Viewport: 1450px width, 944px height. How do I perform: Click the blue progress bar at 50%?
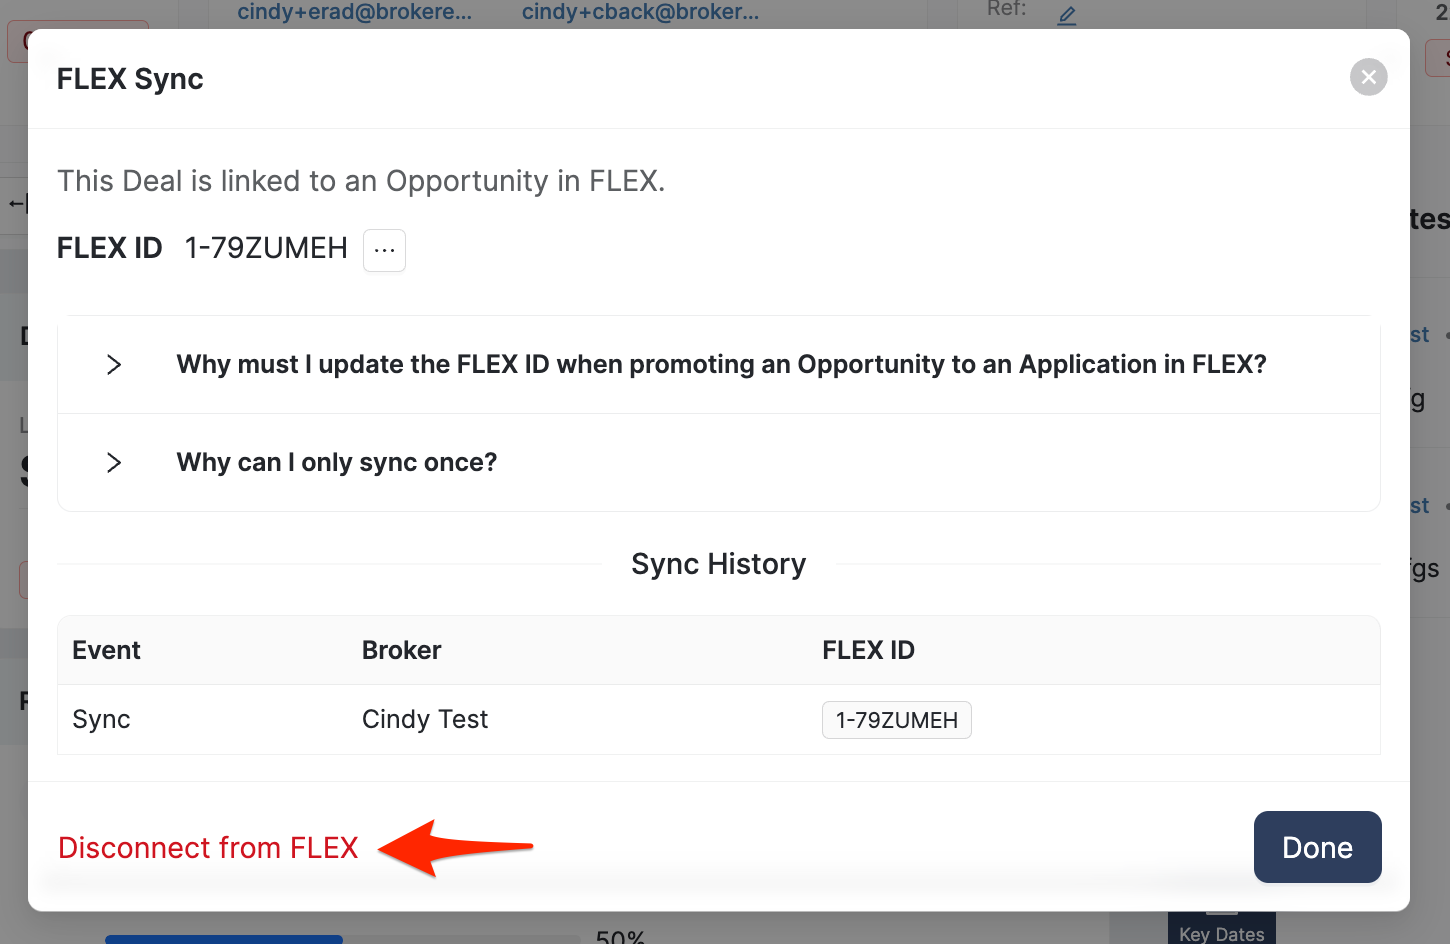click(x=224, y=939)
